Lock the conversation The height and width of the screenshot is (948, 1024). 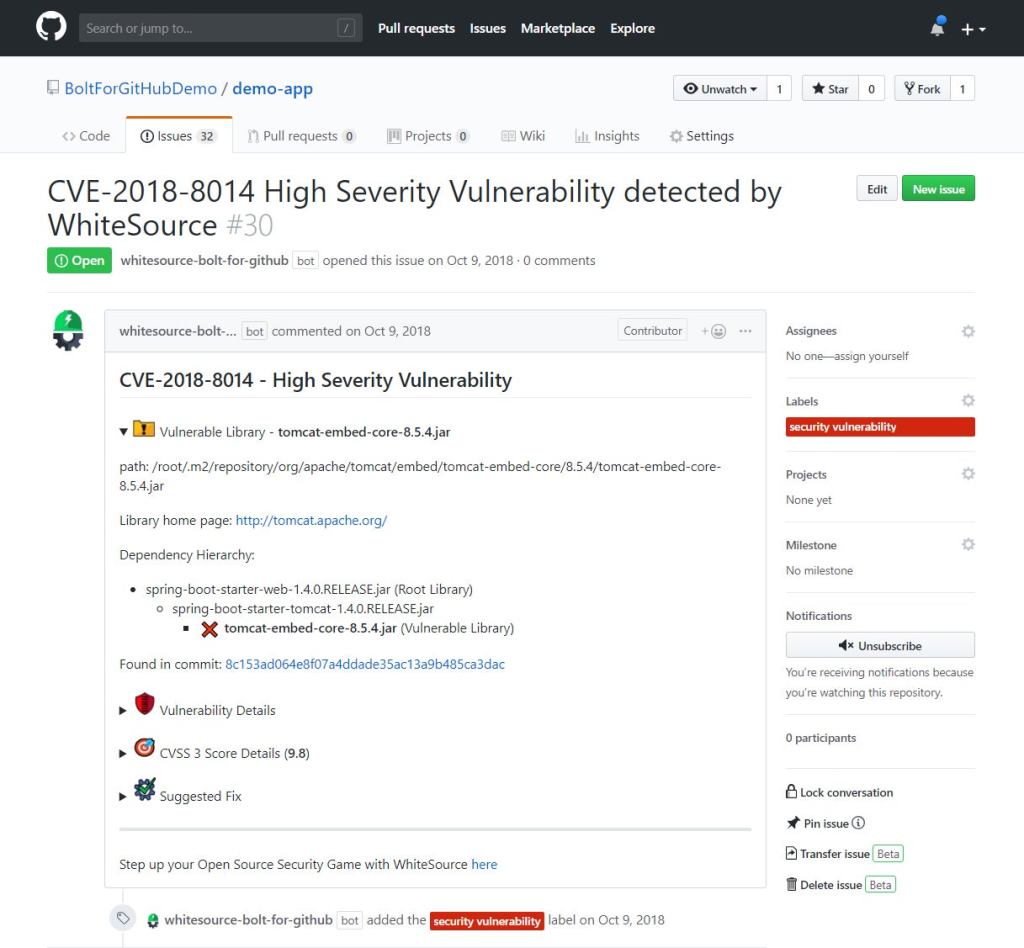point(843,791)
